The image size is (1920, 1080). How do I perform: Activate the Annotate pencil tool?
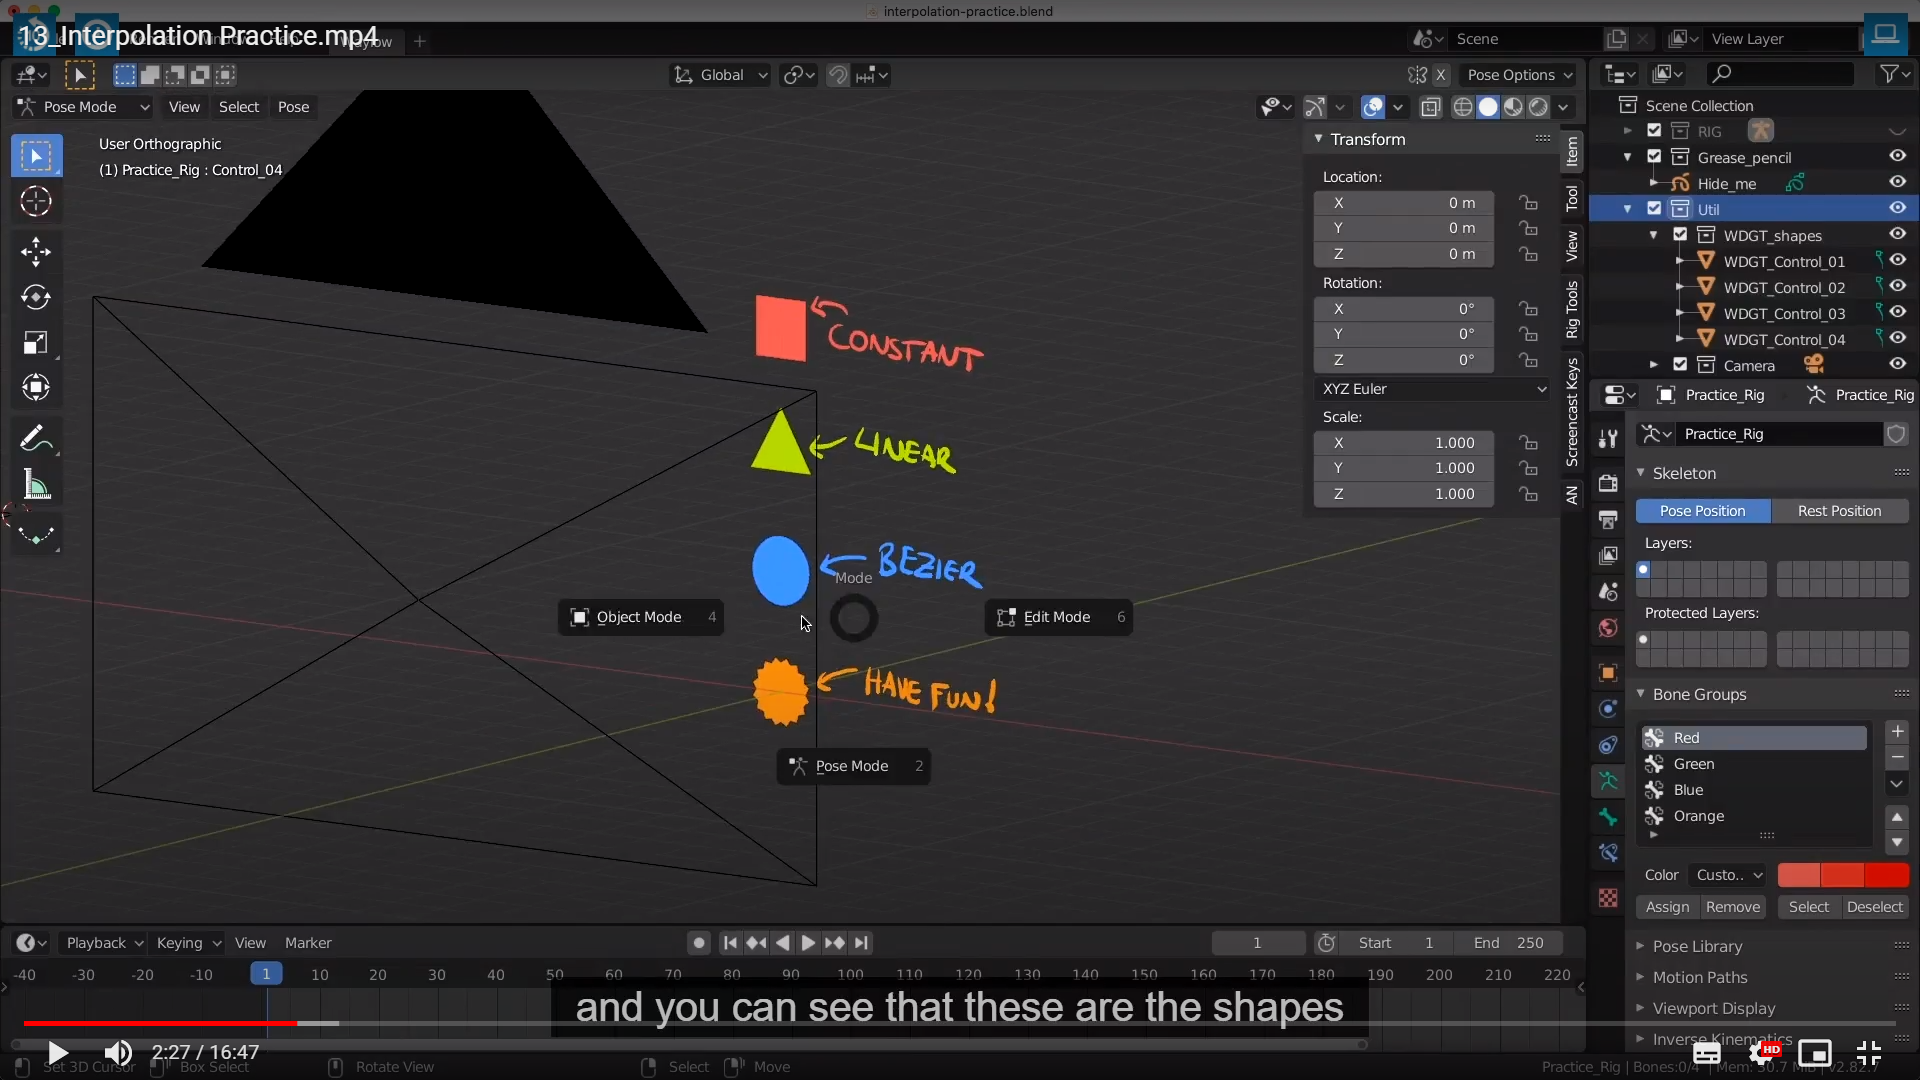point(34,438)
